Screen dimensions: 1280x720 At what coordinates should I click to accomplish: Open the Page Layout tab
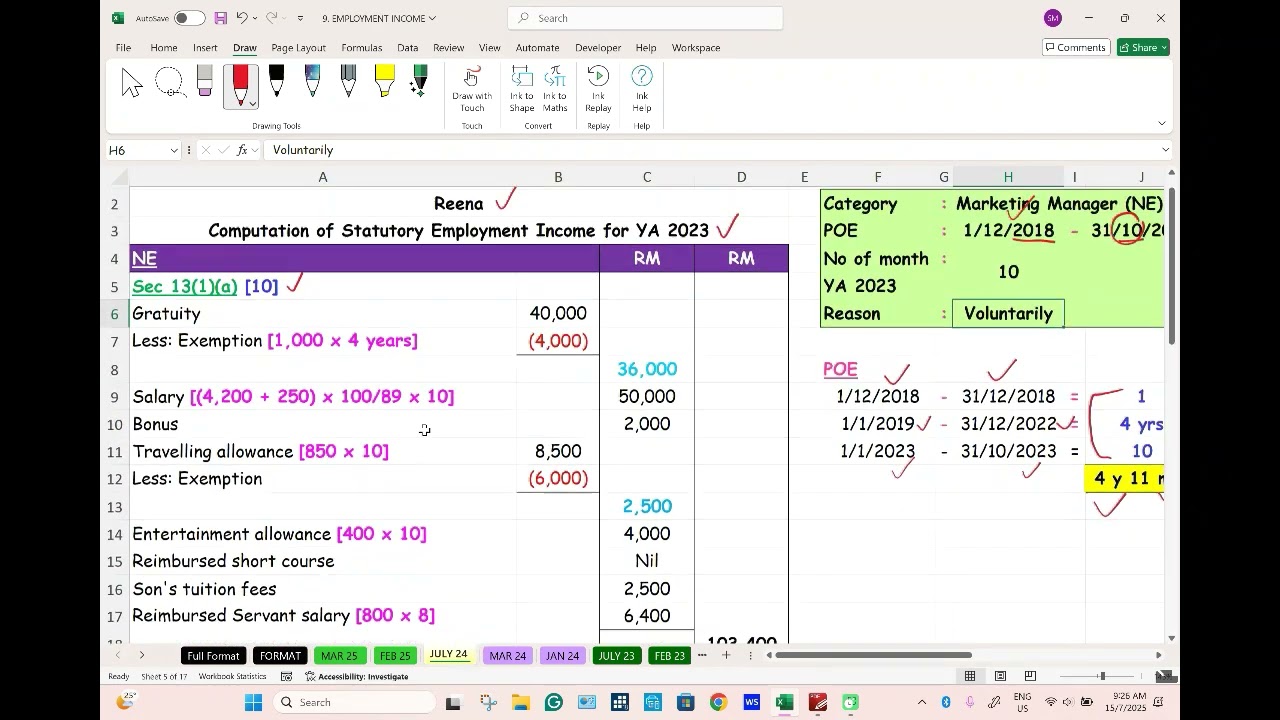point(298,47)
